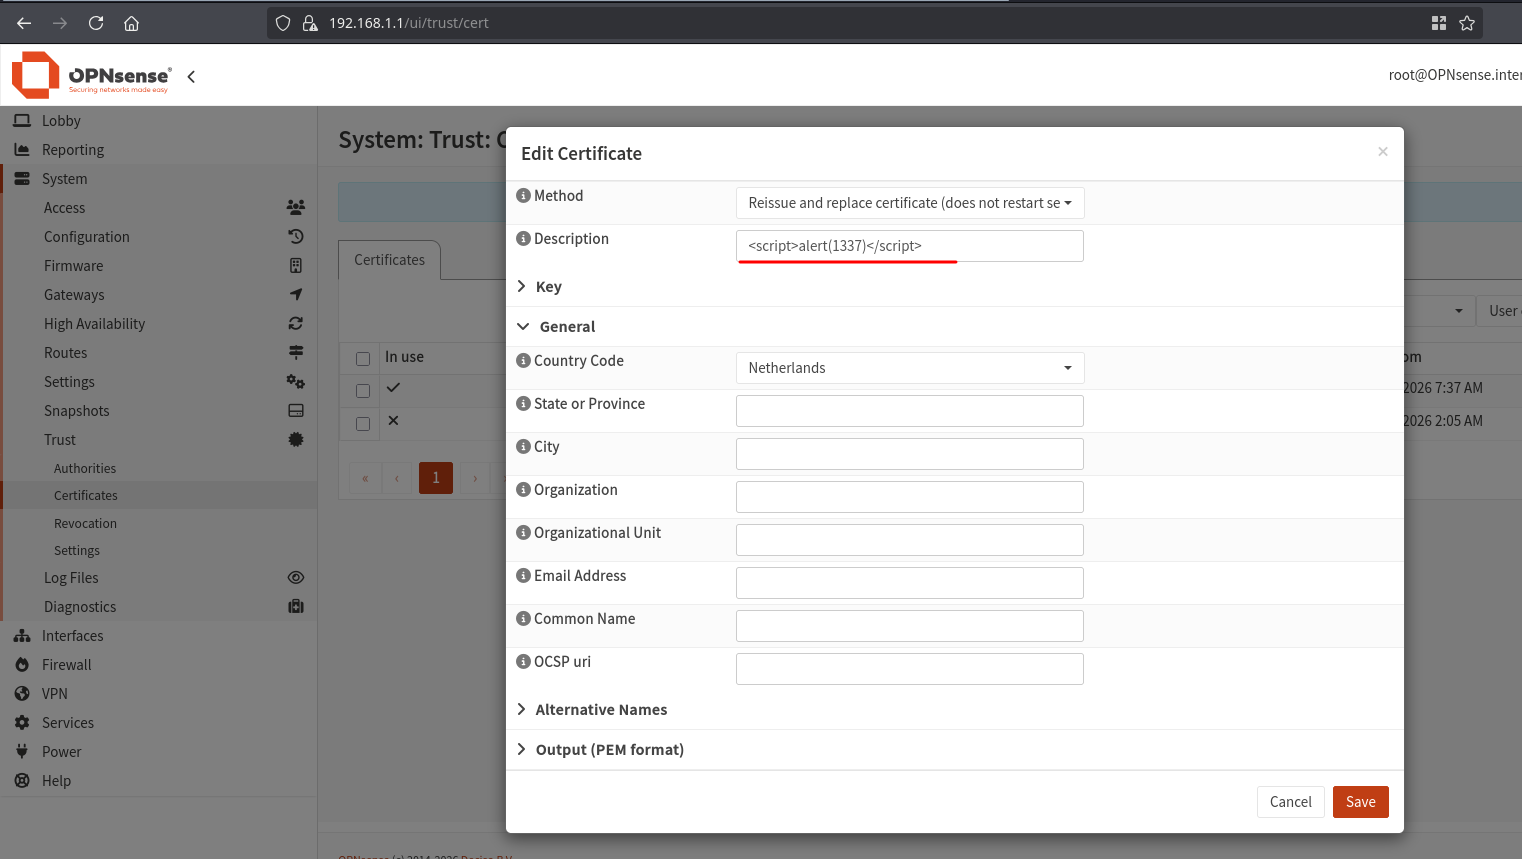The height and width of the screenshot is (859, 1522).
Task: Click the High Availability sync icon
Action: point(296,323)
